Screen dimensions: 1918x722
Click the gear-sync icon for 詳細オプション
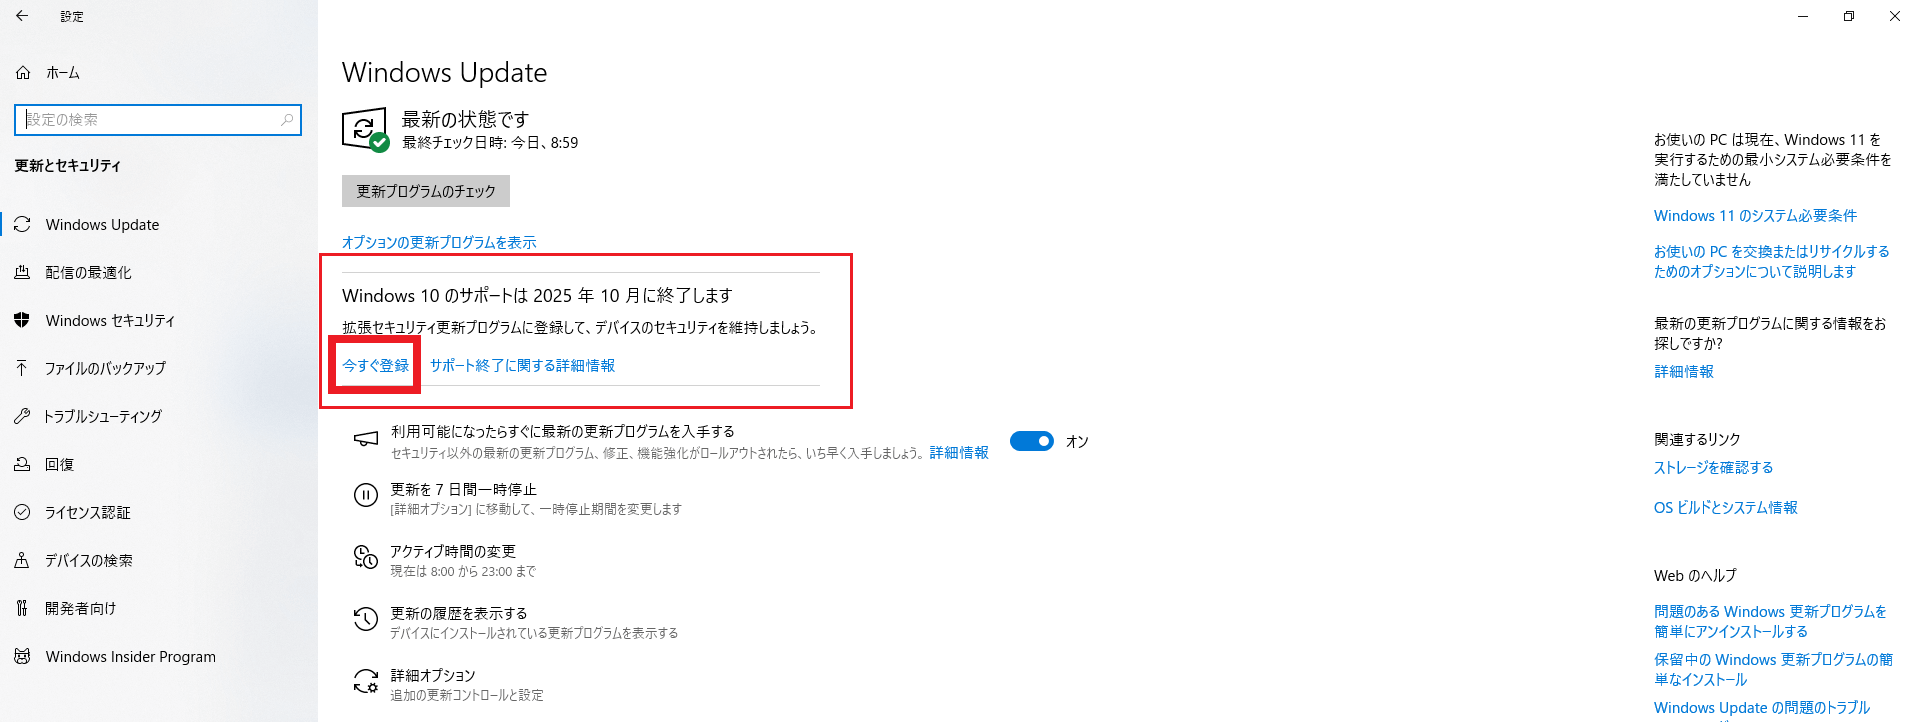pyautogui.click(x=365, y=681)
